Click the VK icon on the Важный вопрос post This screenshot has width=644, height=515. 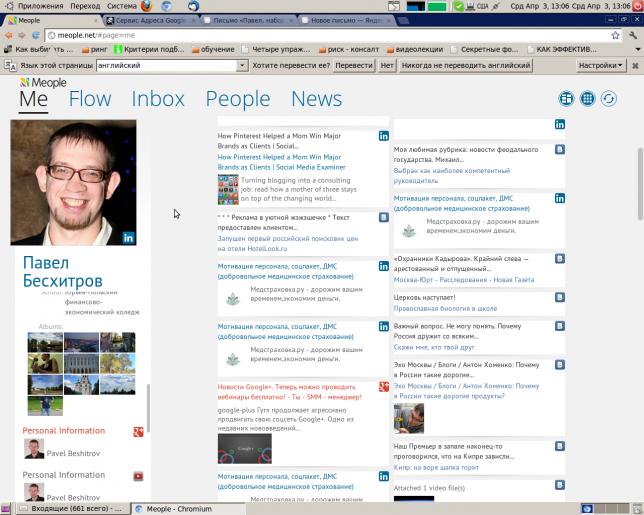tap(560, 326)
